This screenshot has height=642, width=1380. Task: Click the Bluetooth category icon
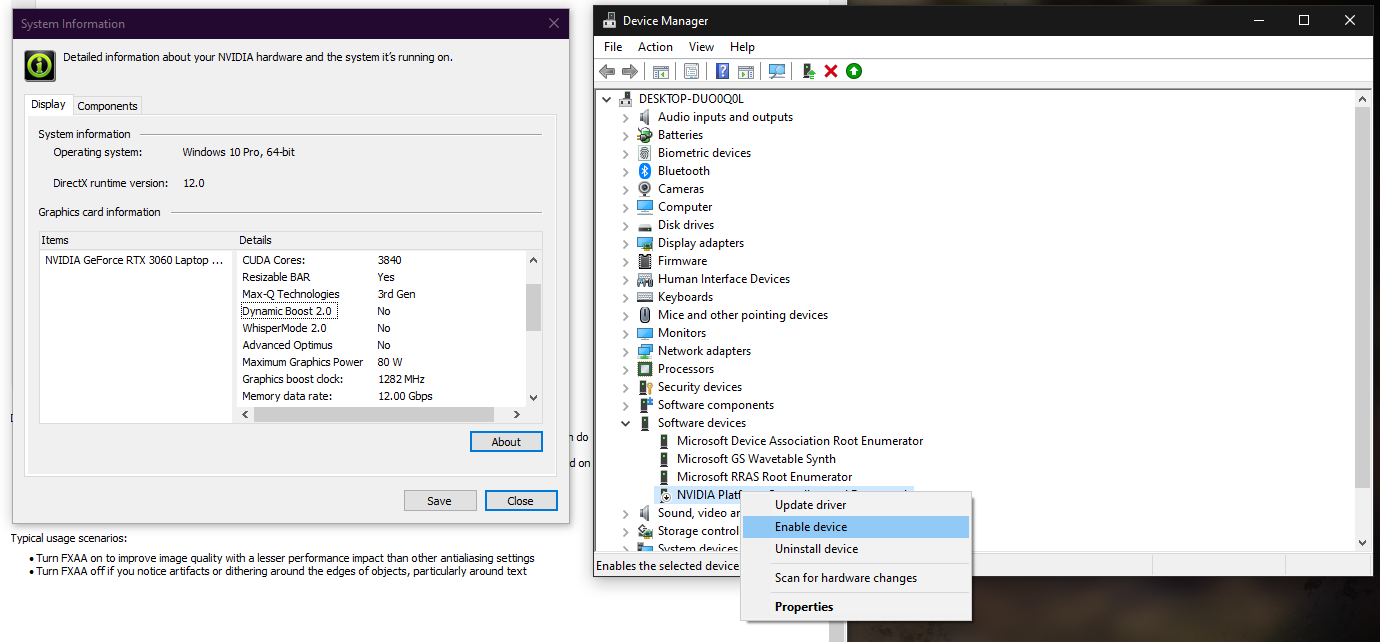pos(645,171)
